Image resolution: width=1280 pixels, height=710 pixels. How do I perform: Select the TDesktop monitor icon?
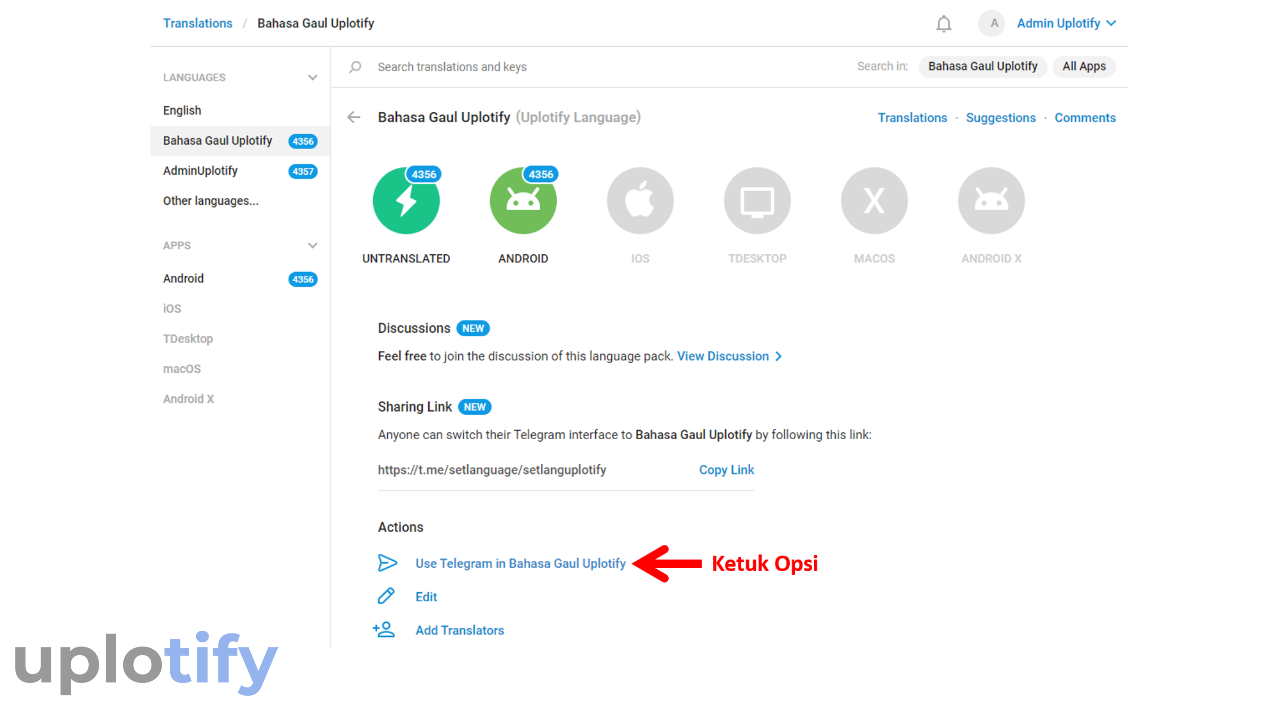[x=757, y=201]
